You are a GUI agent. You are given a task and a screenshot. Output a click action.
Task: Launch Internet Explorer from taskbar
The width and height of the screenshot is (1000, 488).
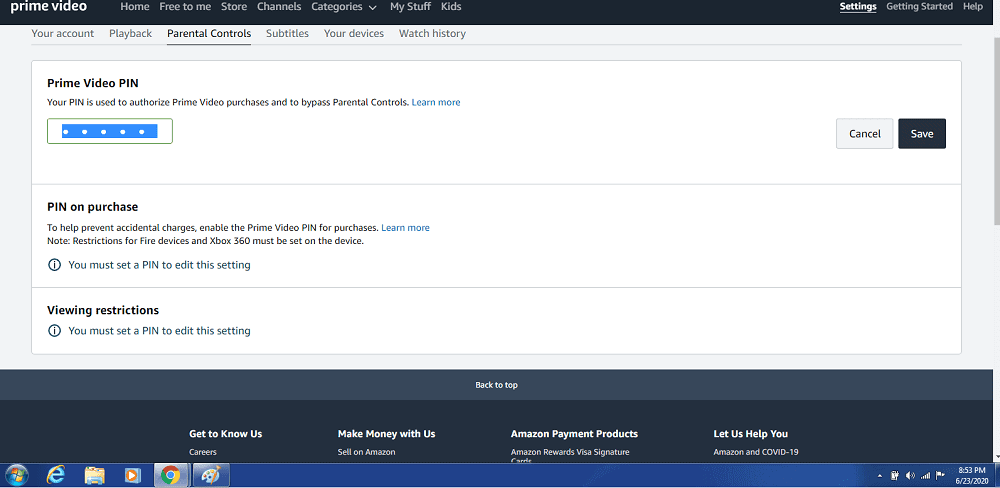coord(55,475)
